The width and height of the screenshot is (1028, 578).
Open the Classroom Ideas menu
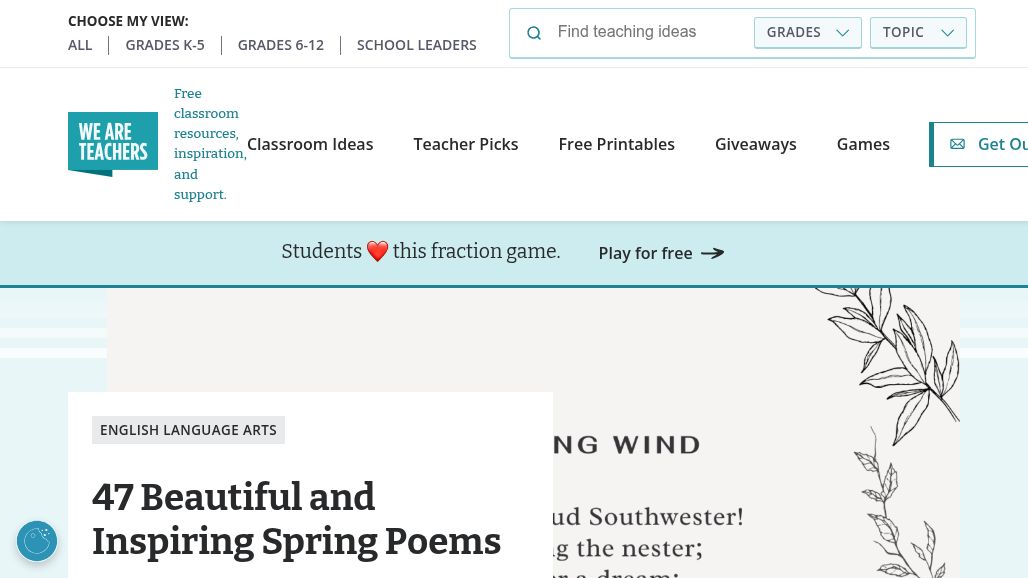click(310, 144)
